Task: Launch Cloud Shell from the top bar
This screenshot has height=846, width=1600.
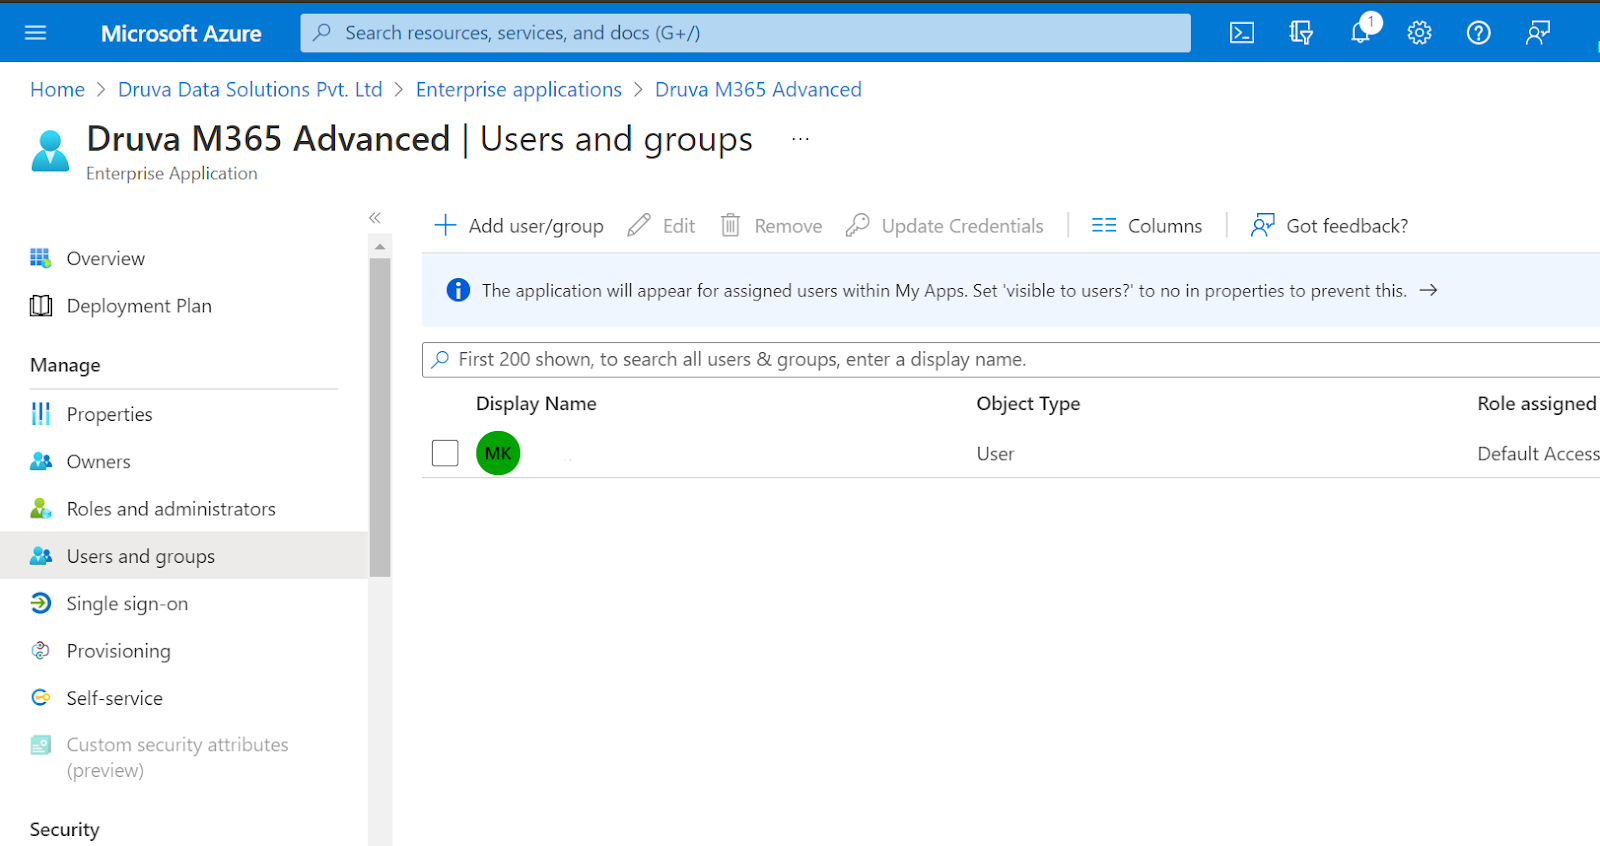Action: [1241, 33]
